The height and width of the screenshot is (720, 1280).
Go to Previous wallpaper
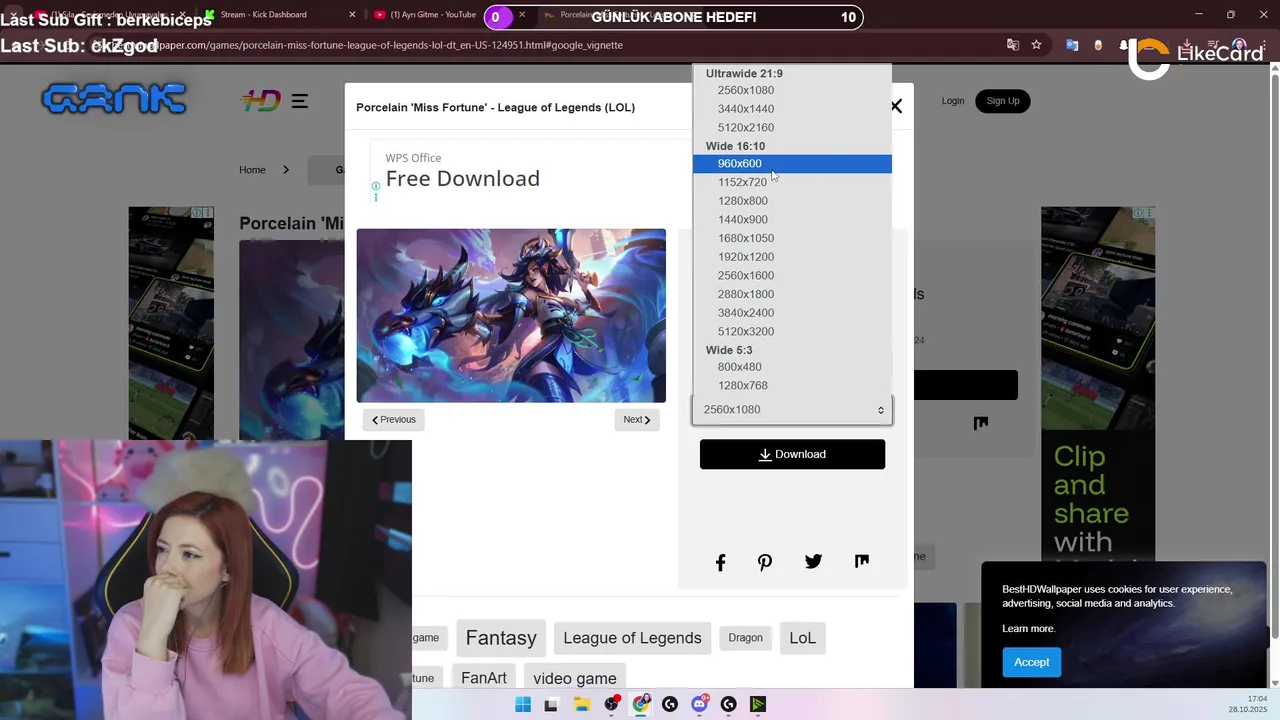tap(393, 420)
